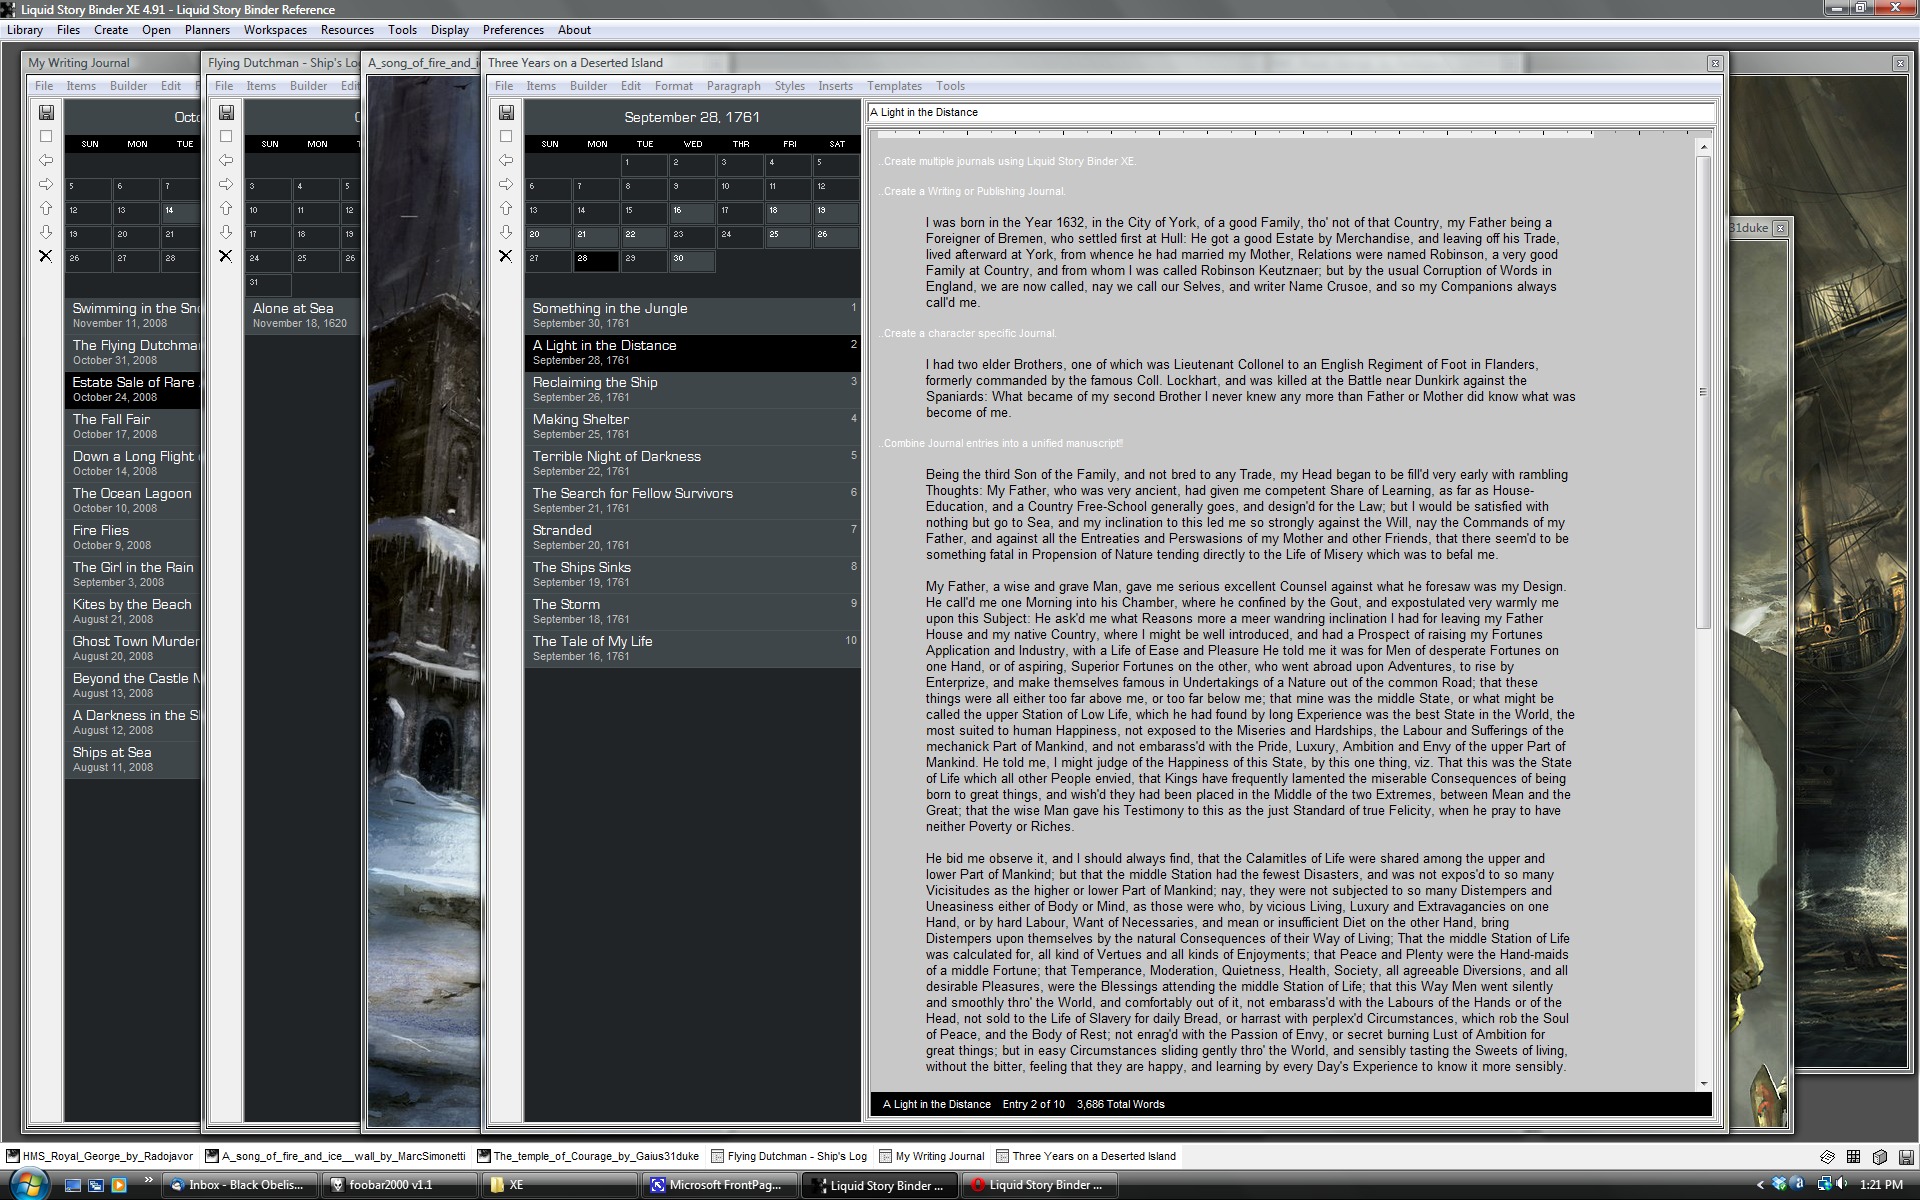
Task: Click the down arrow icon in the Deserted Island sidebar
Action: coord(506,232)
